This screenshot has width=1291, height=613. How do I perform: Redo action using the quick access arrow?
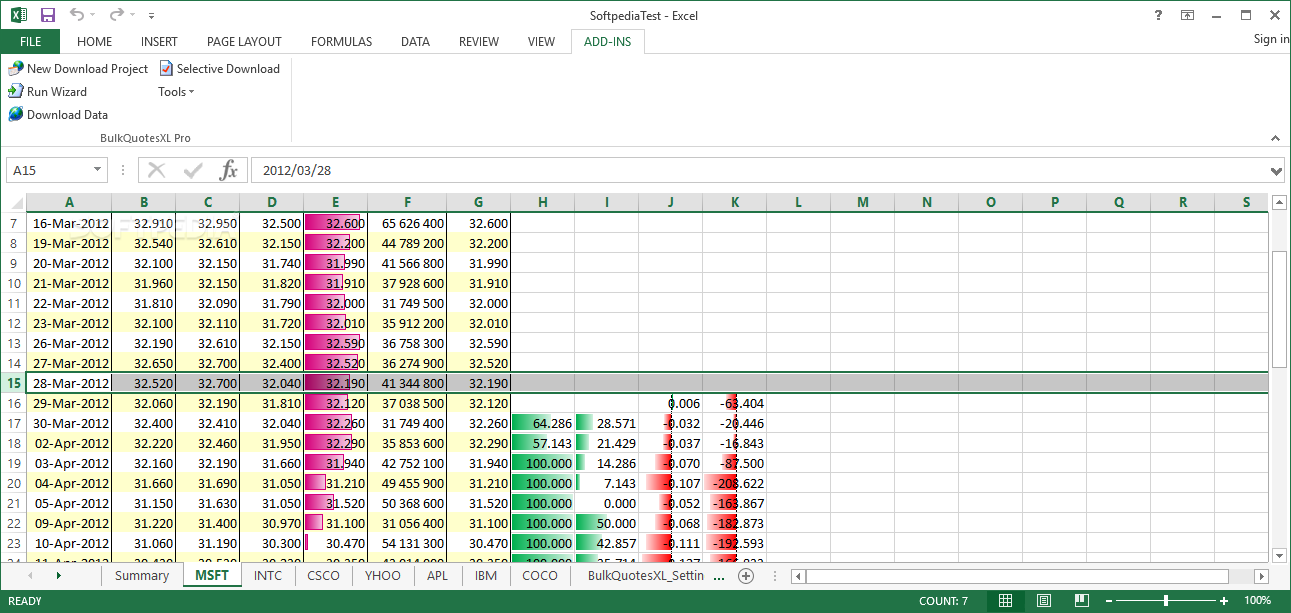[x=116, y=15]
